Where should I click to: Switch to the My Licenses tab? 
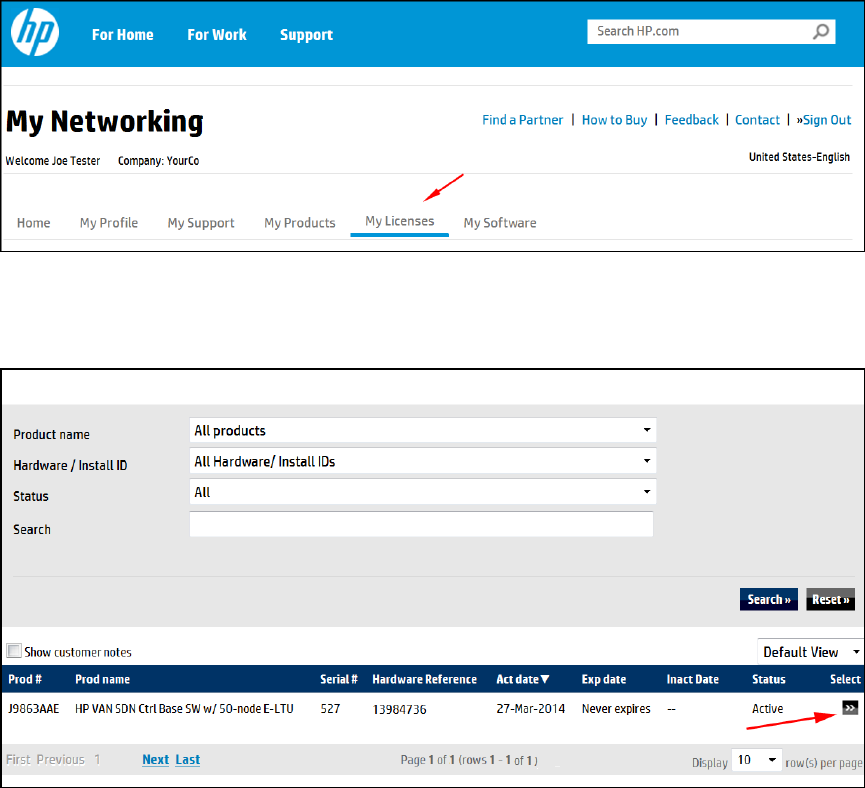click(399, 221)
